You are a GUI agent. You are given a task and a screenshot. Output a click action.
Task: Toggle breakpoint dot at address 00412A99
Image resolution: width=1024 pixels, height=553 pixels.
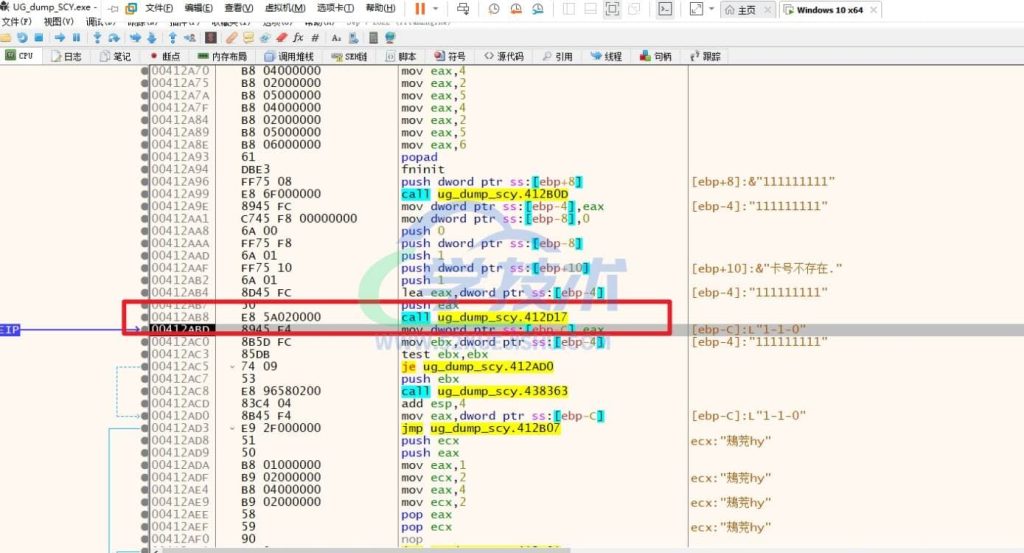145,194
